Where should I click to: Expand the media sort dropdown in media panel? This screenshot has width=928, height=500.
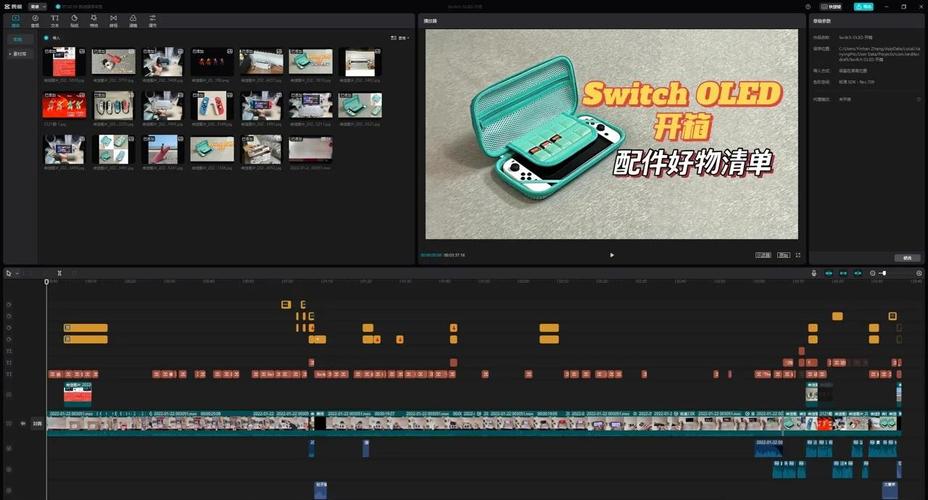(400, 38)
